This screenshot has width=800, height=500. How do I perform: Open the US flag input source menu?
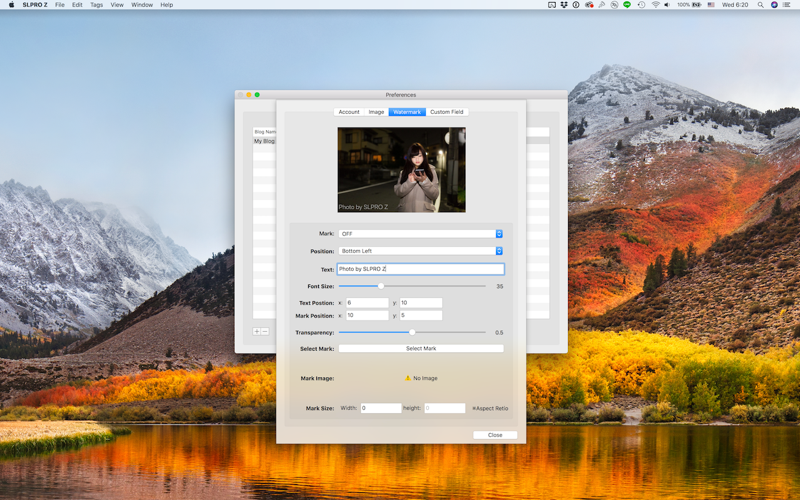pyautogui.click(x=711, y=5)
